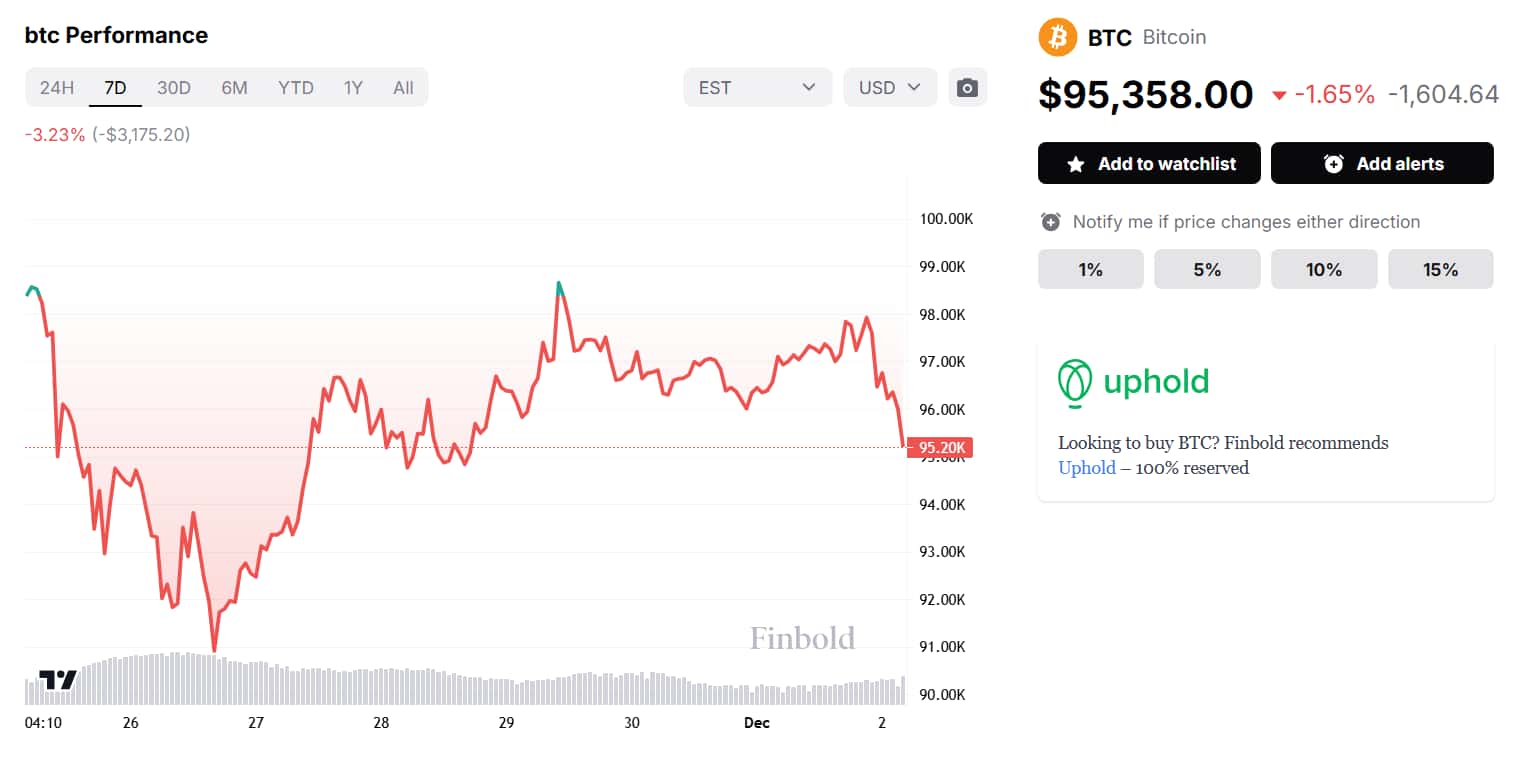Switch chart to the 24H range tab
Screen dimensions: 1538x757
point(57,87)
